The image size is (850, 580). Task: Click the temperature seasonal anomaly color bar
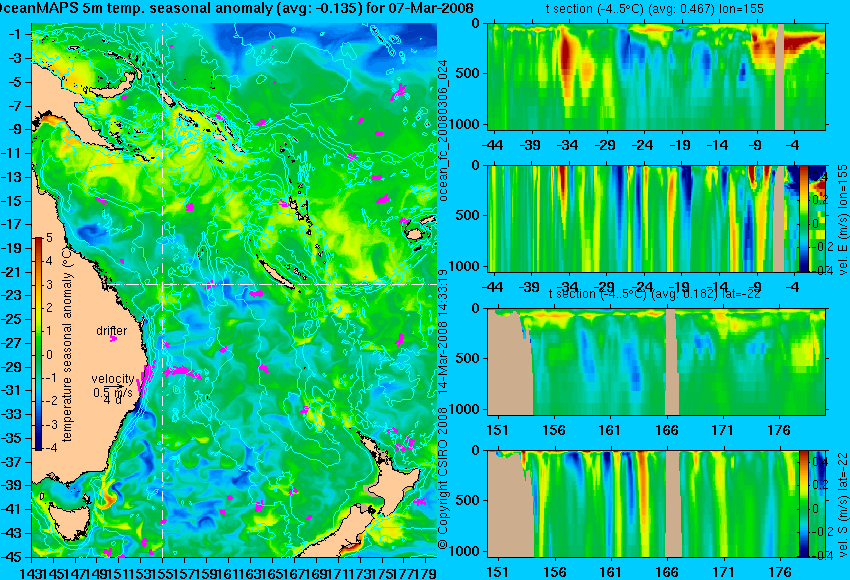click(x=38, y=344)
